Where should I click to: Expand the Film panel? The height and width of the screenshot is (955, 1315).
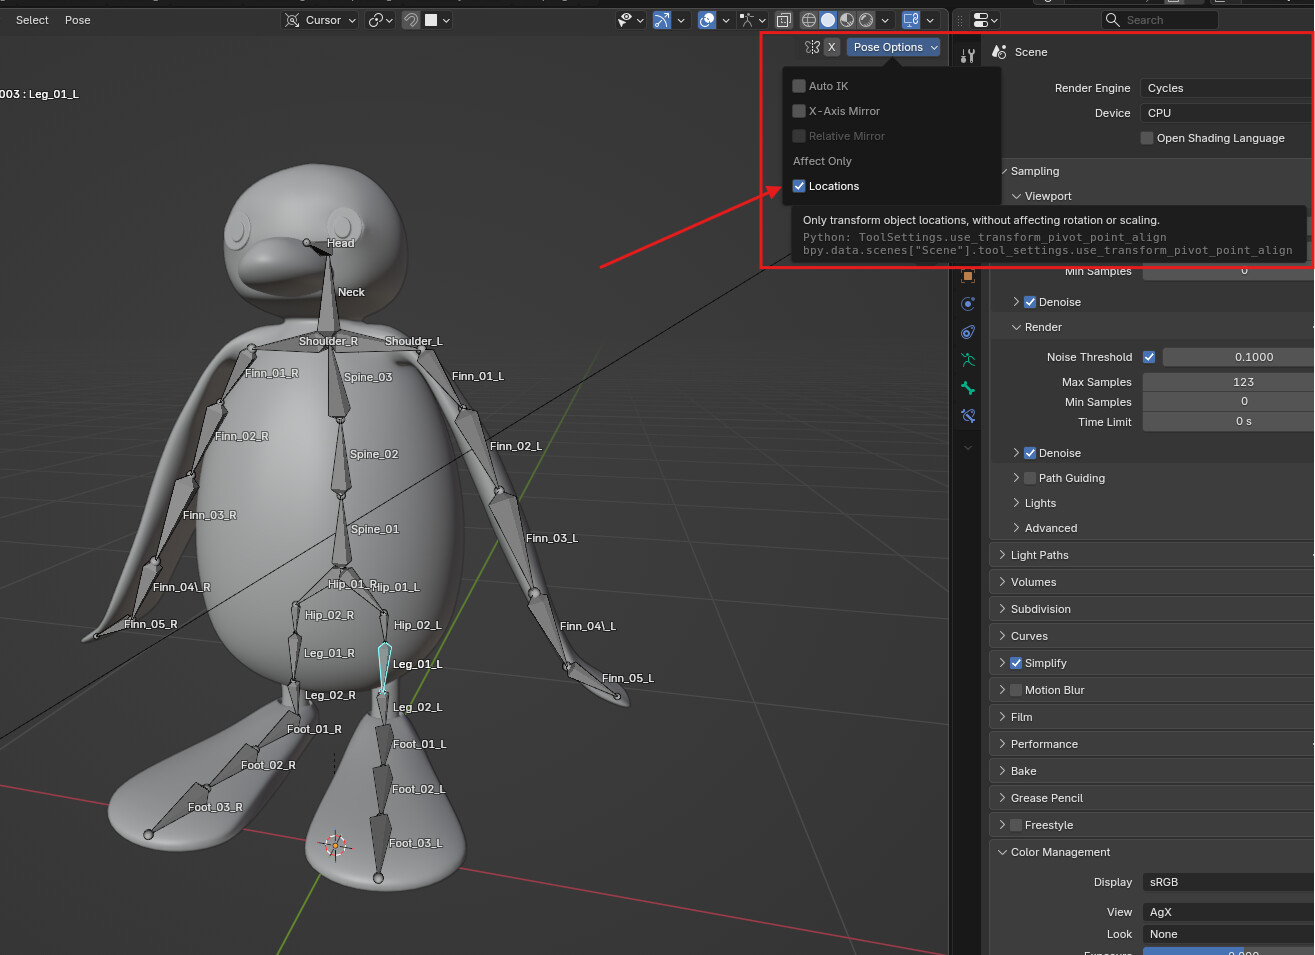coord(1152,717)
